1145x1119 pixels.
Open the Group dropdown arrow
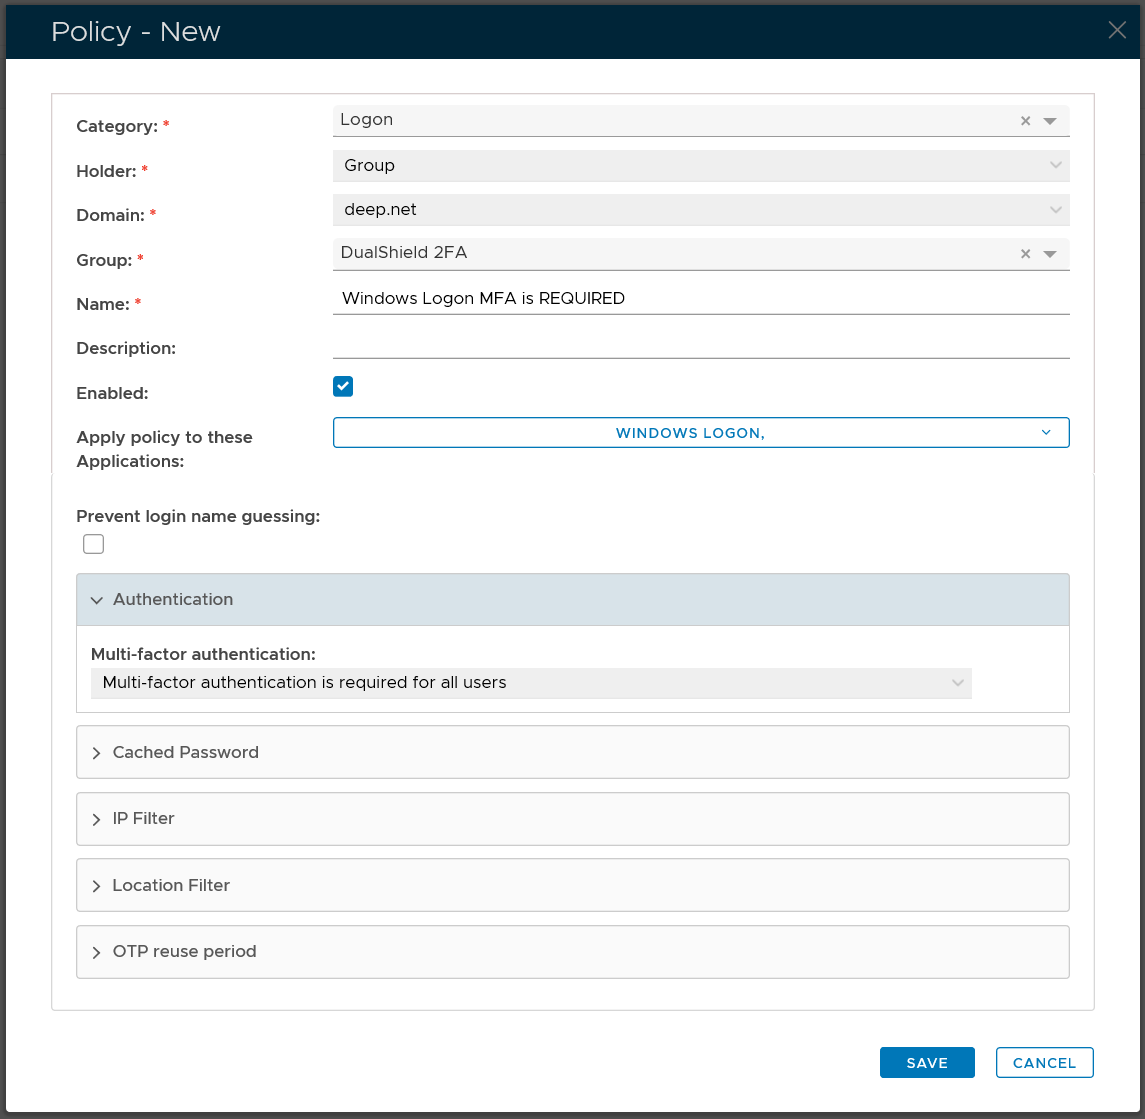[x=1050, y=254]
